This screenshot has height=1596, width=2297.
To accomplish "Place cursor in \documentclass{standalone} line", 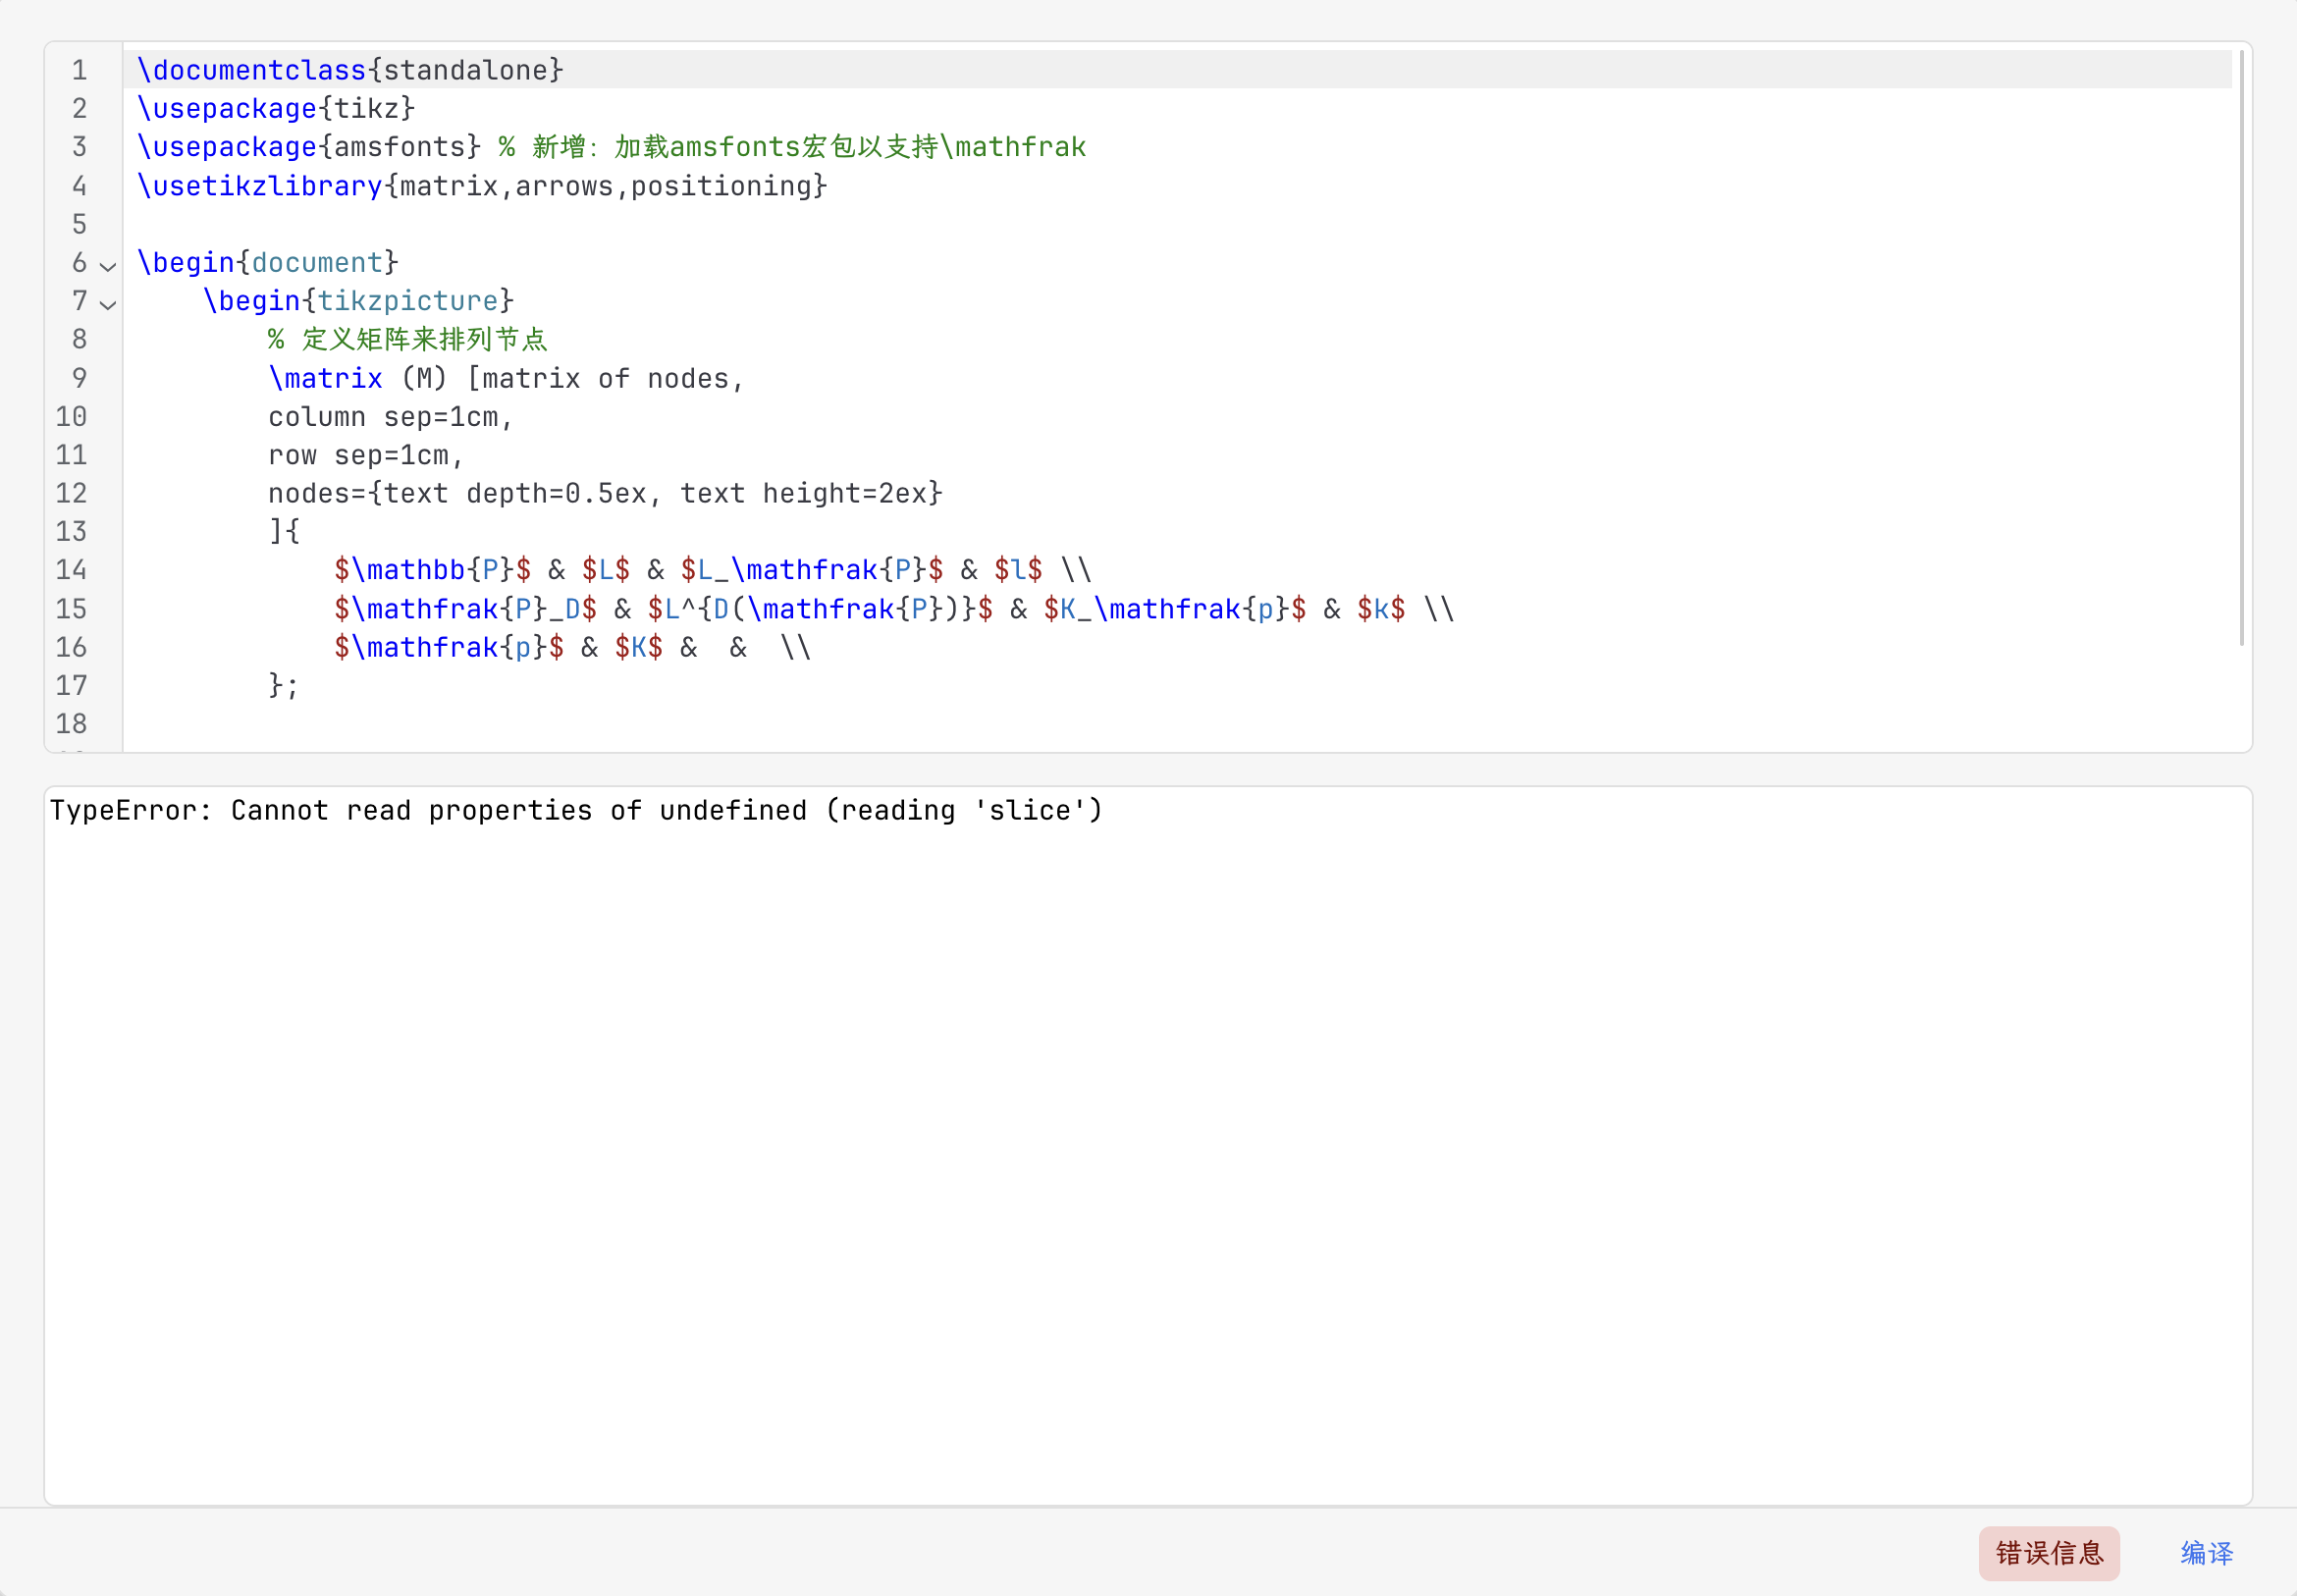I will [x=350, y=70].
